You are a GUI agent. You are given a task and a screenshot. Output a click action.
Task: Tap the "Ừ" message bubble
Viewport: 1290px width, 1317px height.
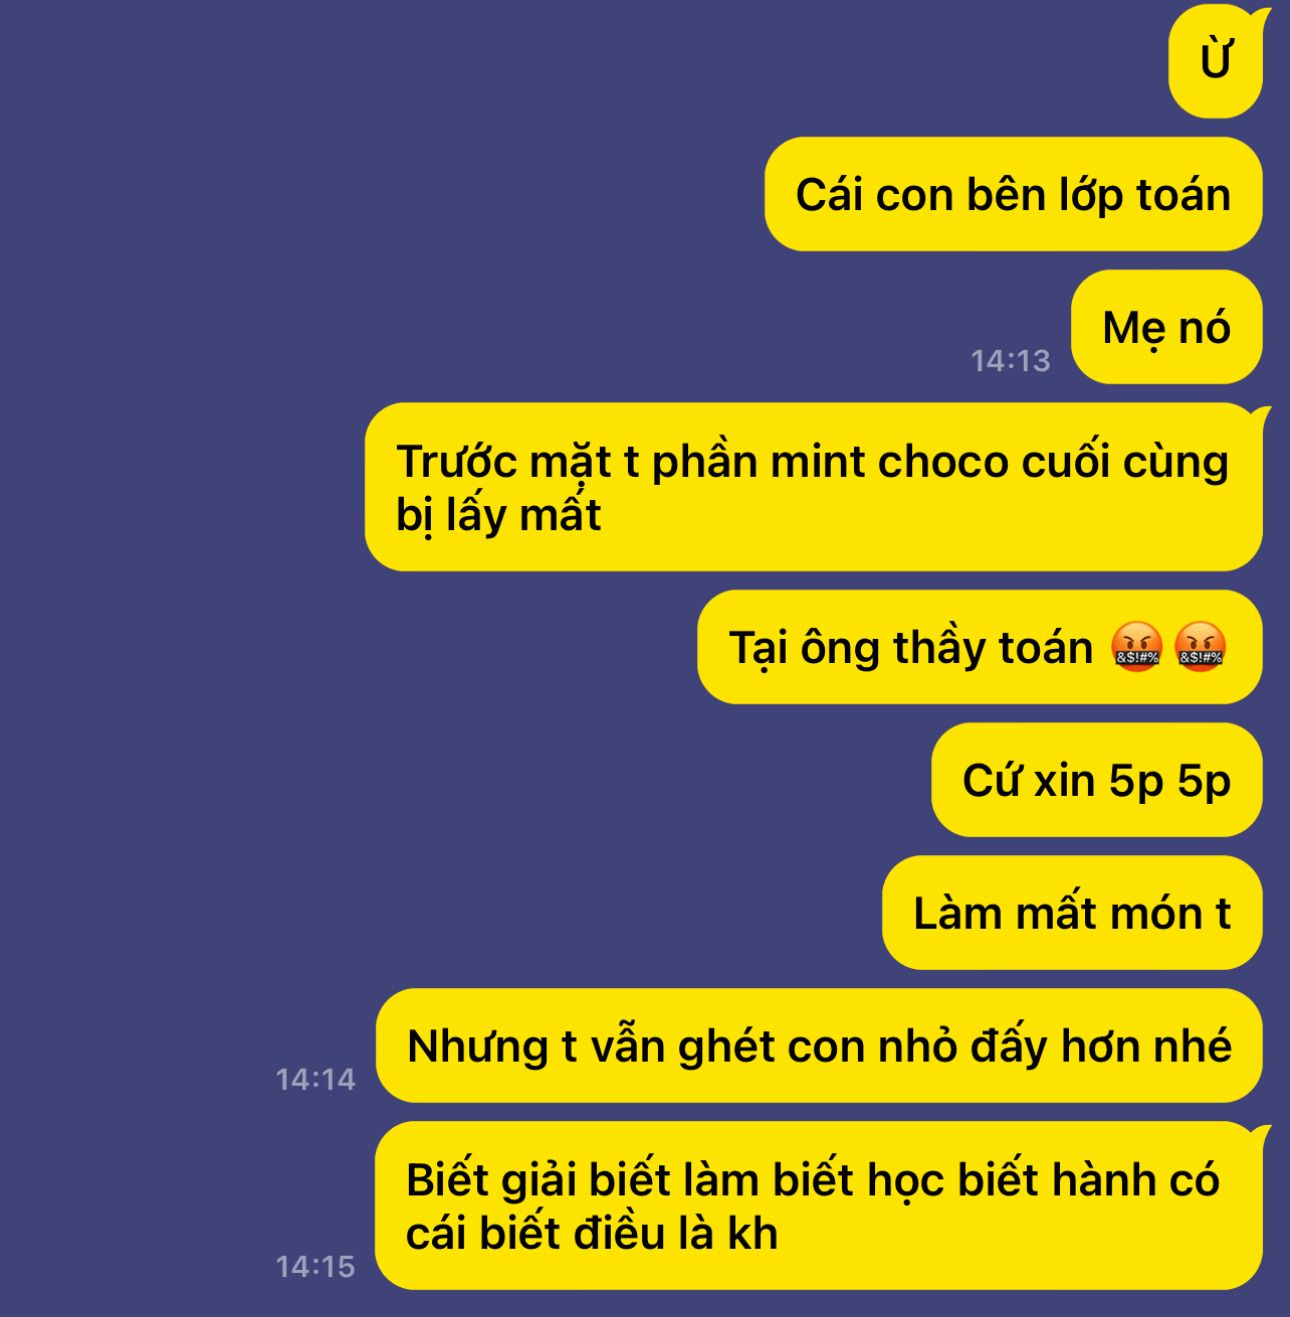1216,60
